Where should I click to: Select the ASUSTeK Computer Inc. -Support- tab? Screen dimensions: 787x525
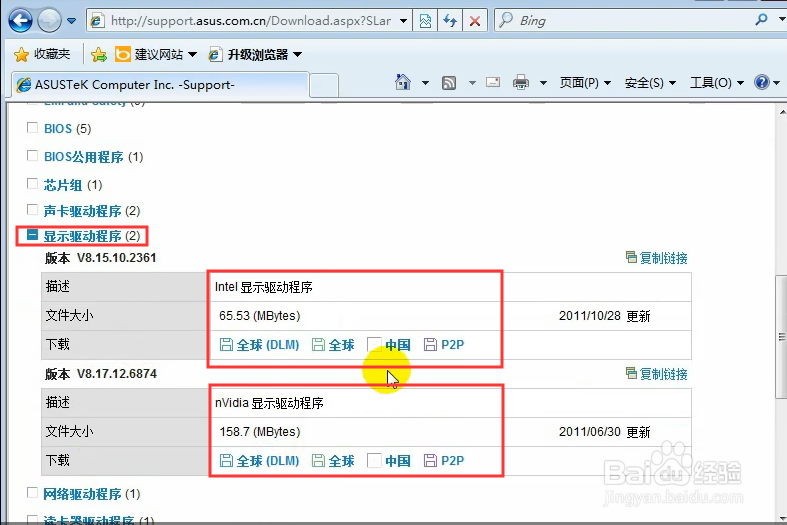[160, 85]
